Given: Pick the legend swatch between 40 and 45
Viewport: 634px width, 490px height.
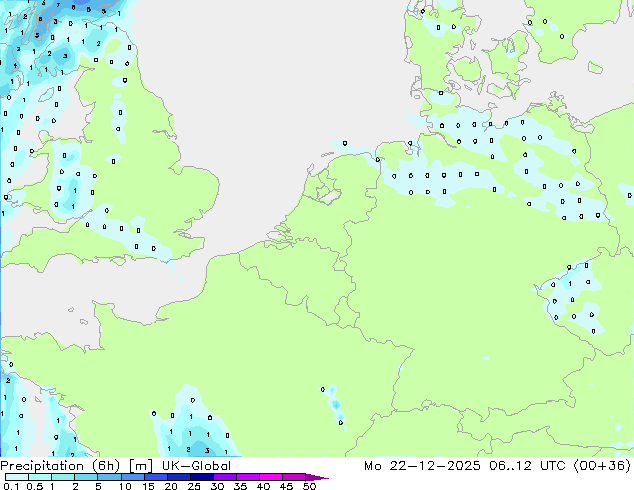Looking at the screenshot, I should (x=271, y=477).
